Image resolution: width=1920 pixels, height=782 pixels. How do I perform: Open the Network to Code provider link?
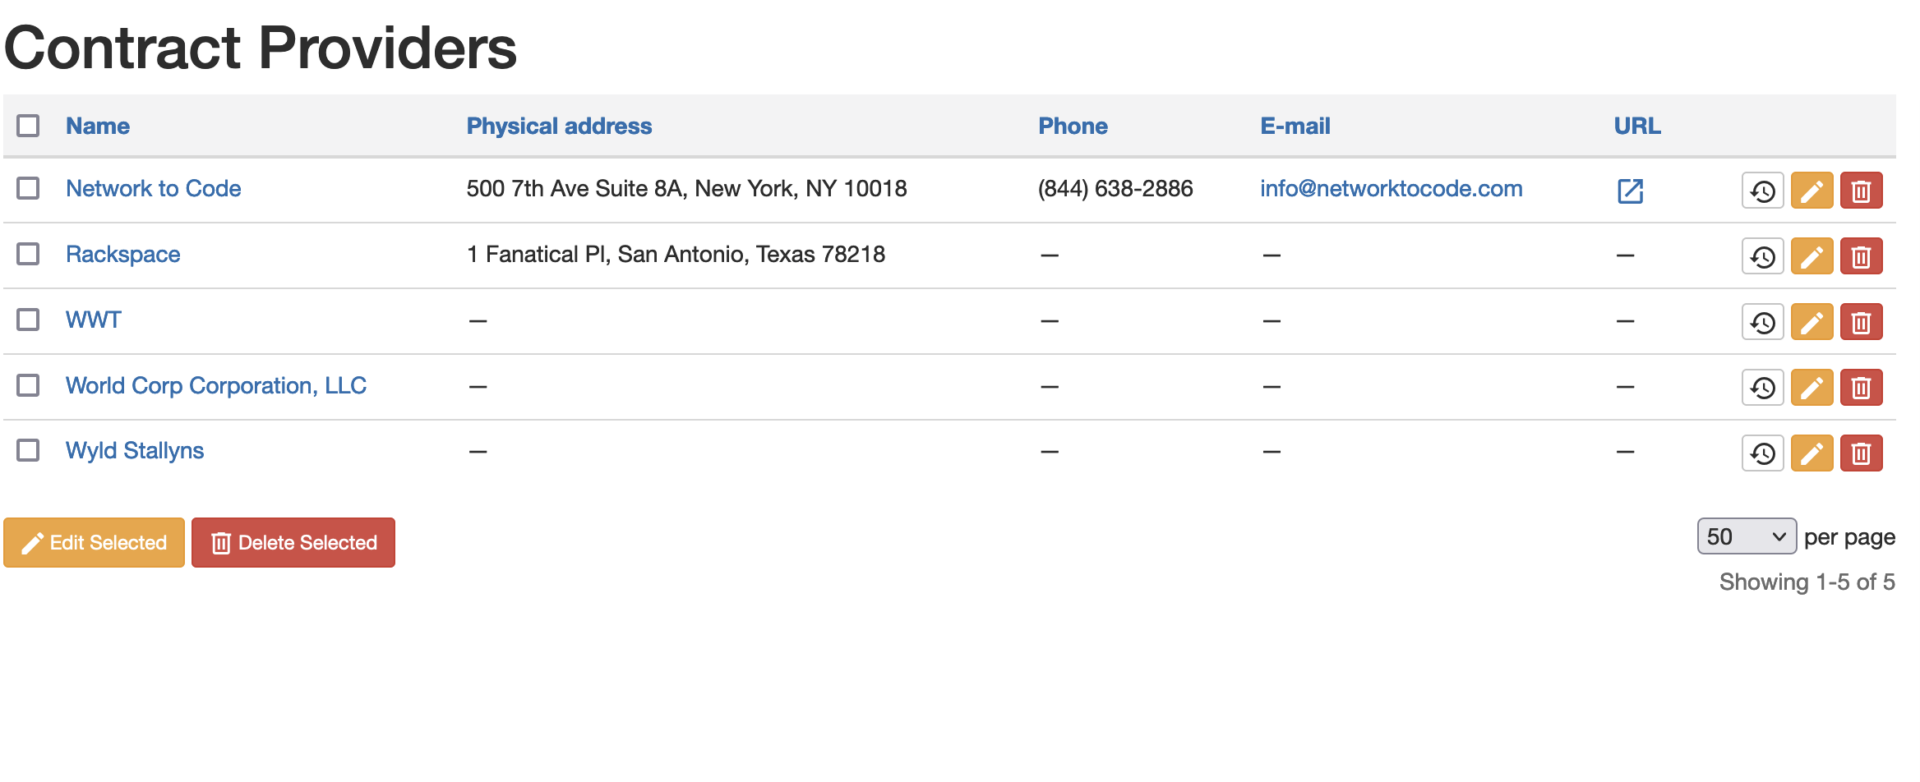pyautogui.click(x=153, y=188)
